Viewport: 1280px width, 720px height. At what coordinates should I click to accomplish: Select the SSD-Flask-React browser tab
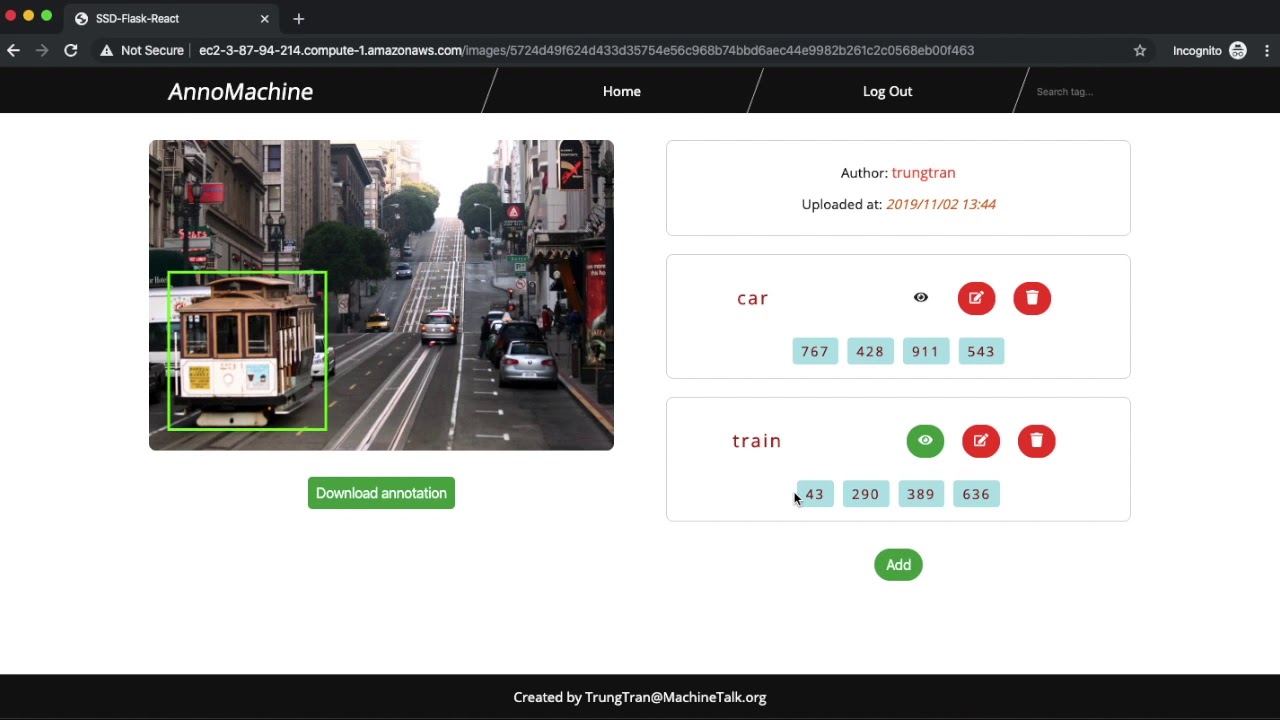pos(172,18)
